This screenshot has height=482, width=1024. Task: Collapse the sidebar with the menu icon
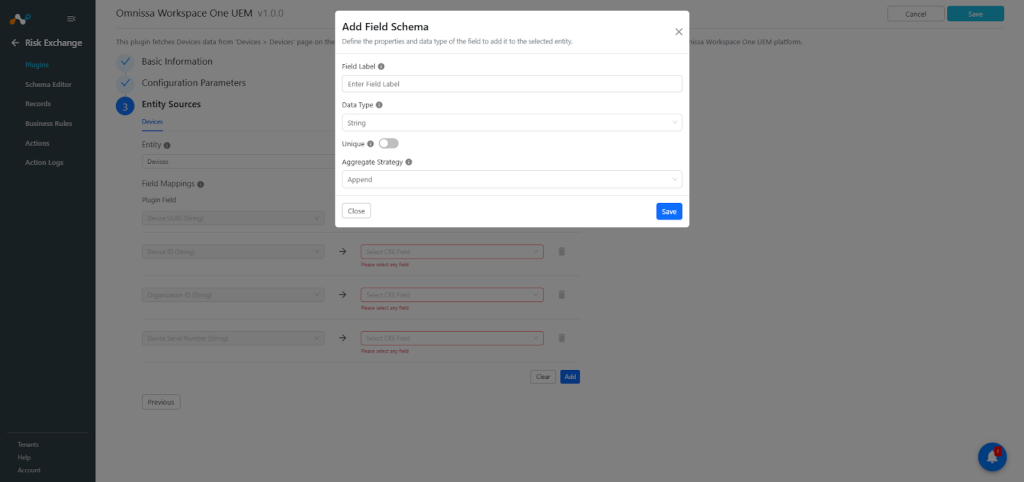coord(71,19)
